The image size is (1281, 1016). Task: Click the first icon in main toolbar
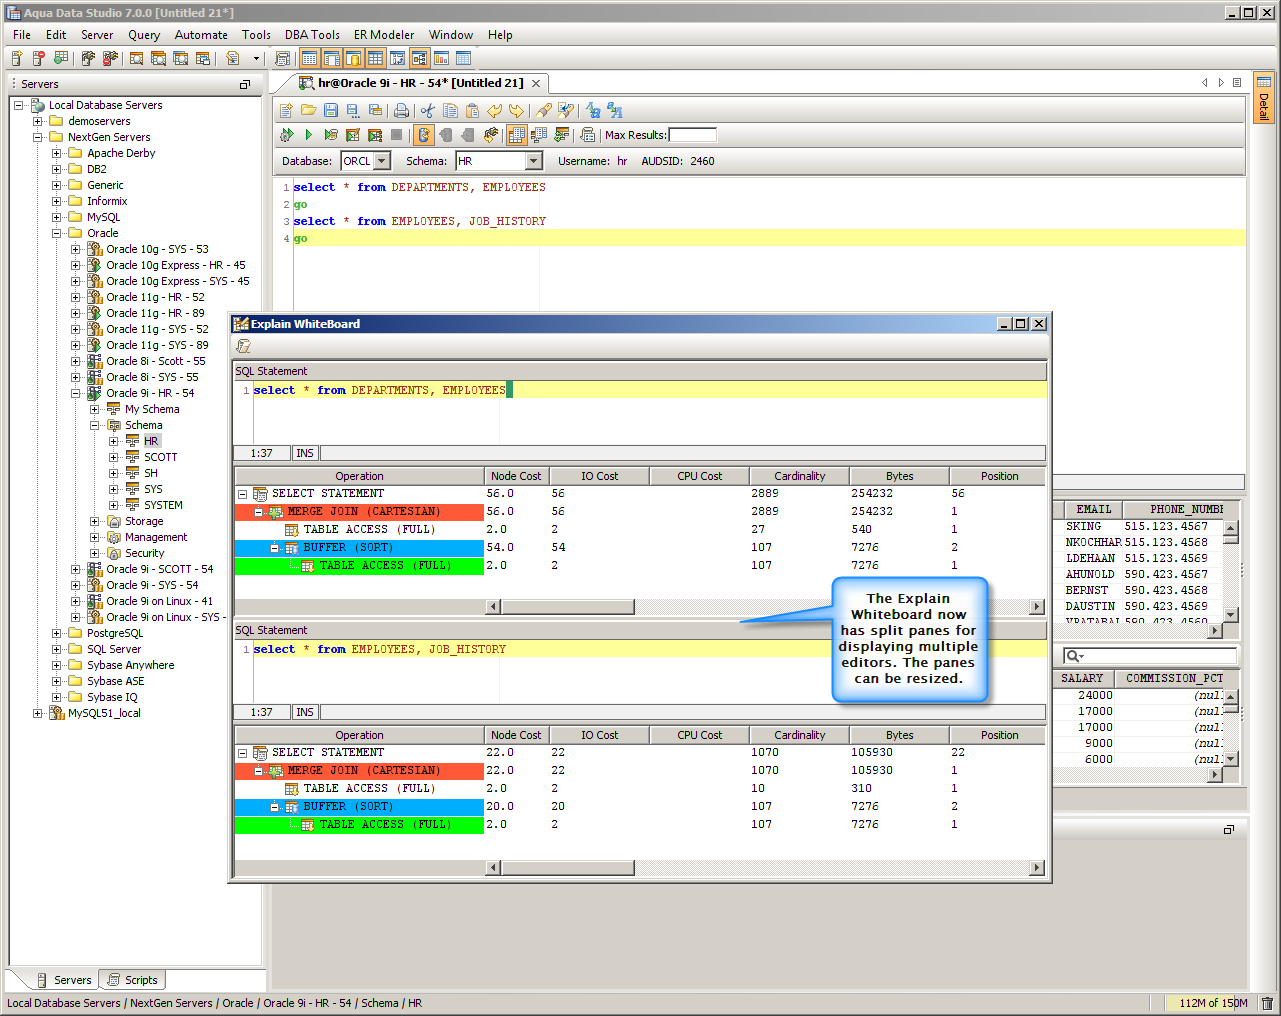click(17, 59)
